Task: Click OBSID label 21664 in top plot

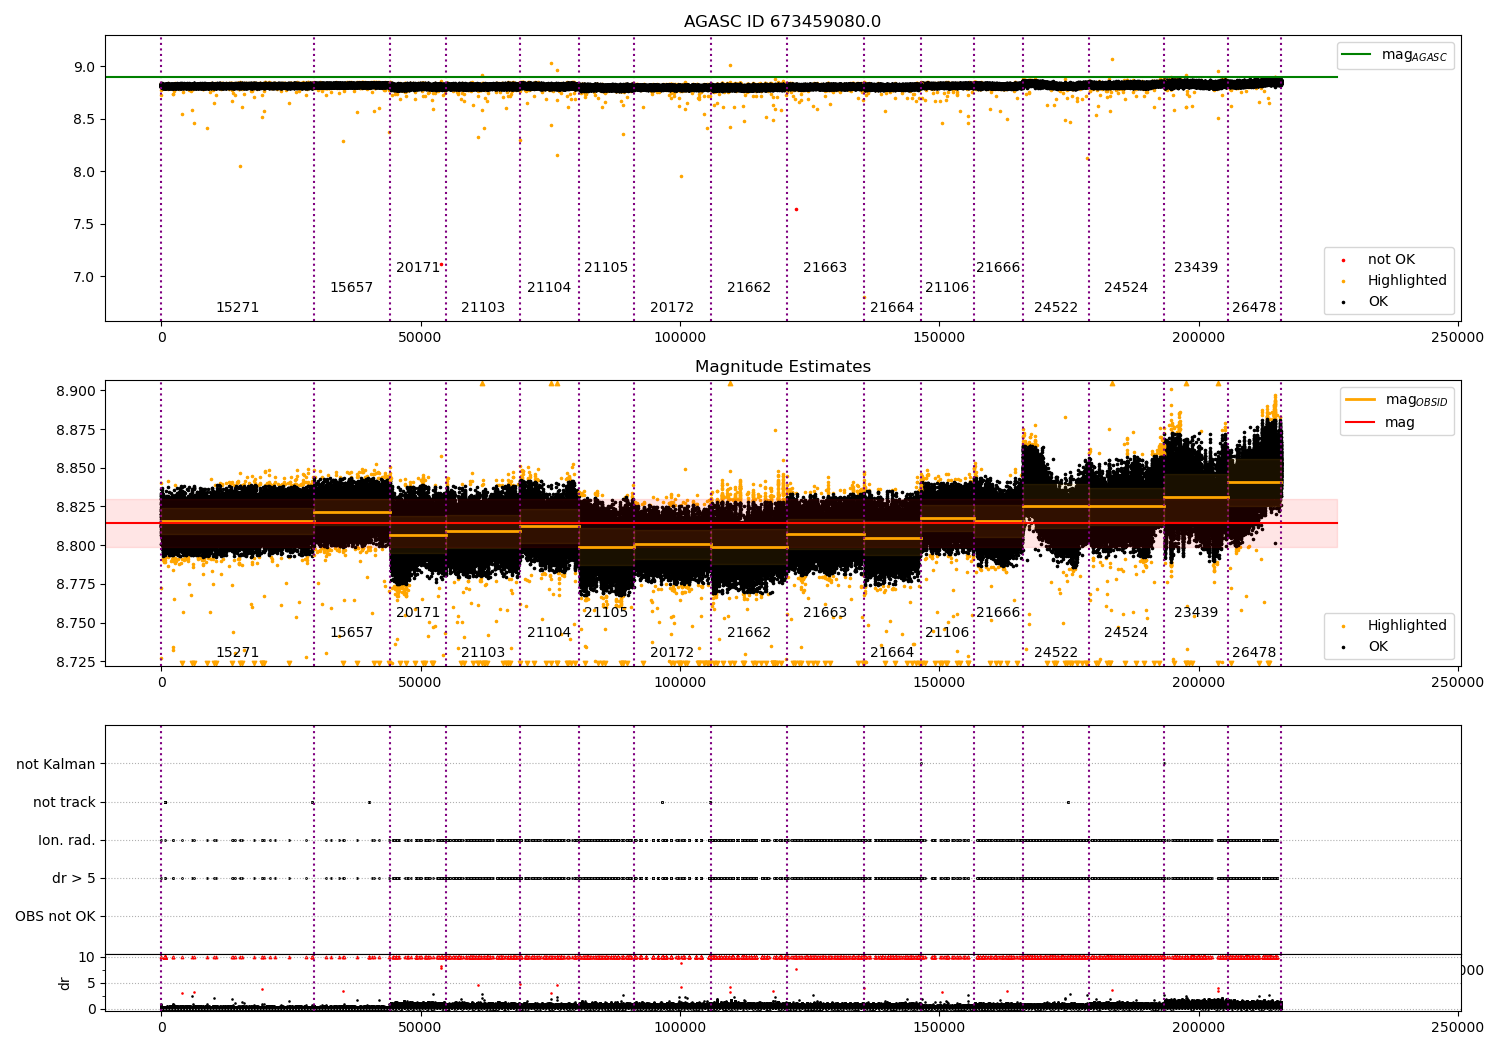Action: [892, 307]
